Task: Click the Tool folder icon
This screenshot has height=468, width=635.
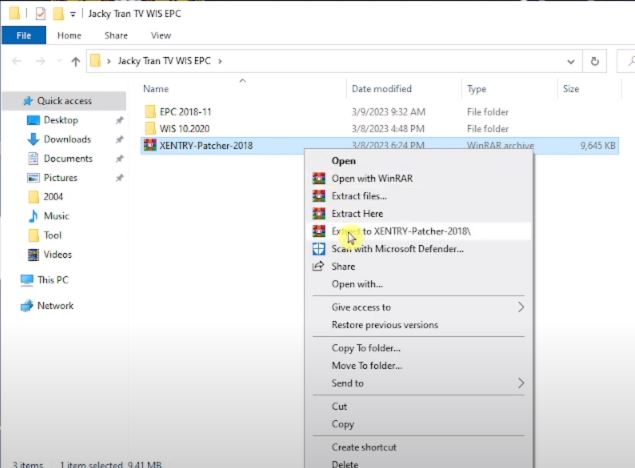Action: [34, 235]
